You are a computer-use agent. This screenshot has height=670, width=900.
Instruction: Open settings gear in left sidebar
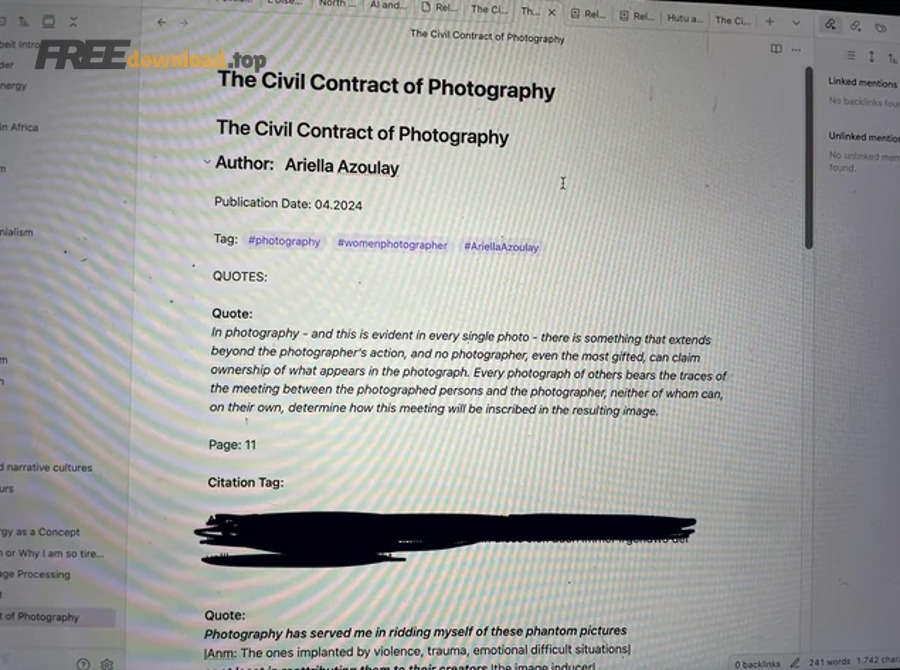pyautogui.click(x=108, y=663)
